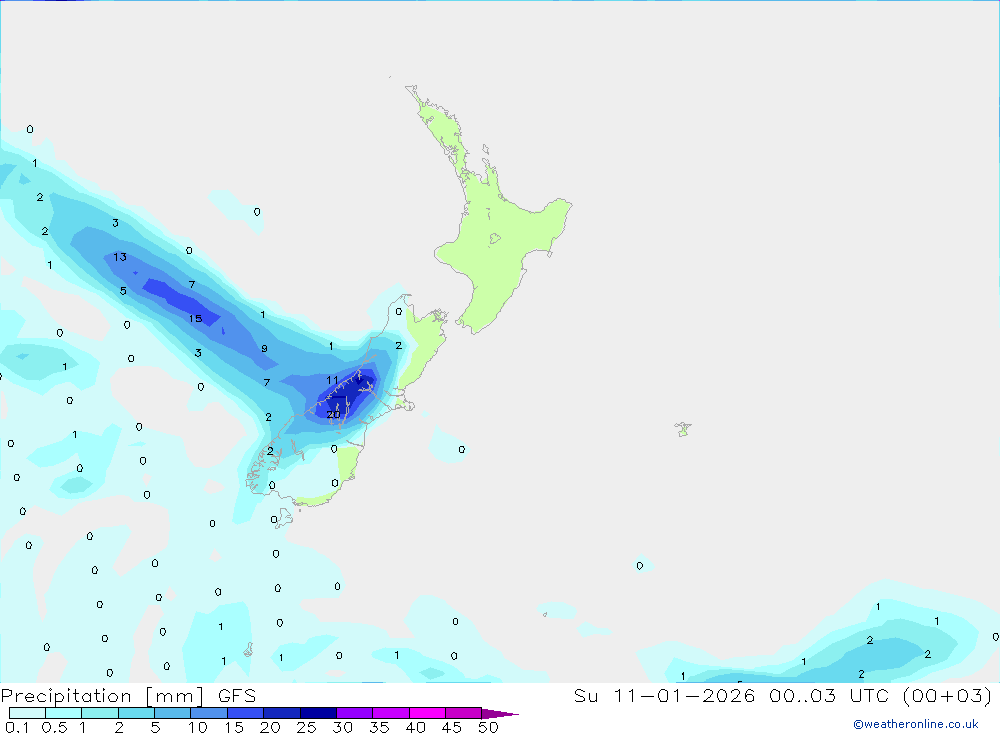
Task: Click the "Precipitation [mm]" title text
Action: 102,696
